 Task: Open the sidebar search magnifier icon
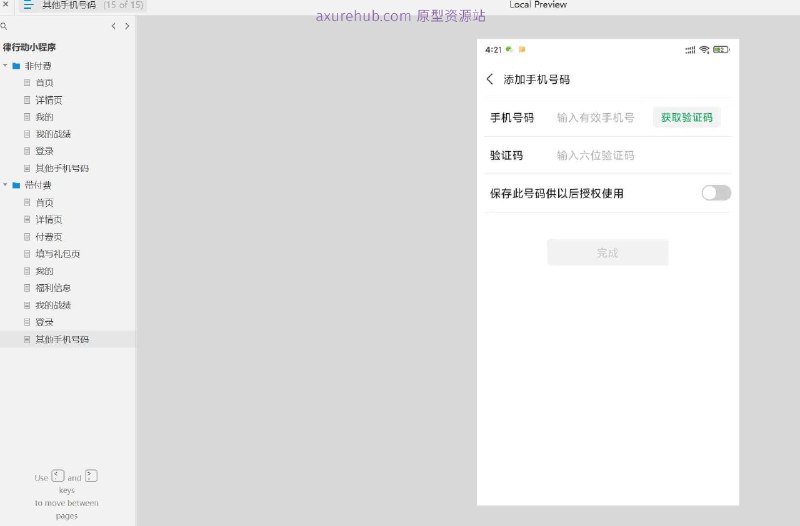click(4, 26)
